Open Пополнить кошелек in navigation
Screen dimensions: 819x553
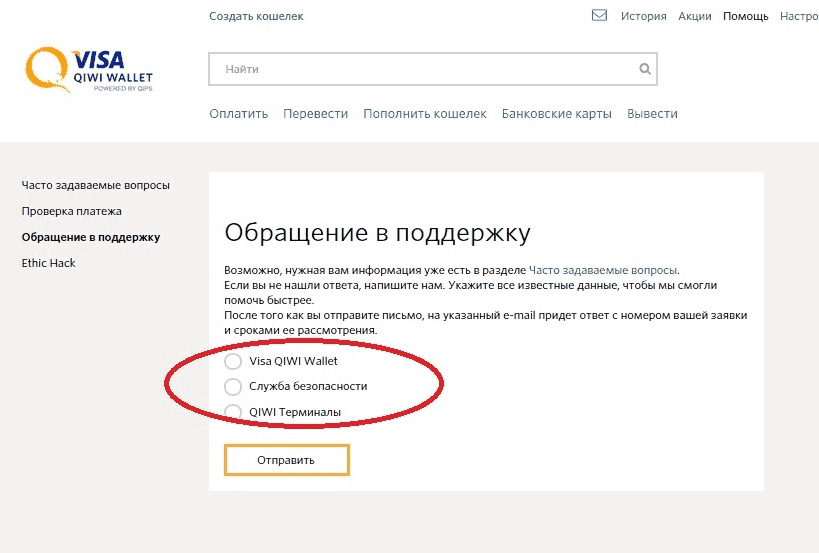pyautogui.click(x=425, y=114)
